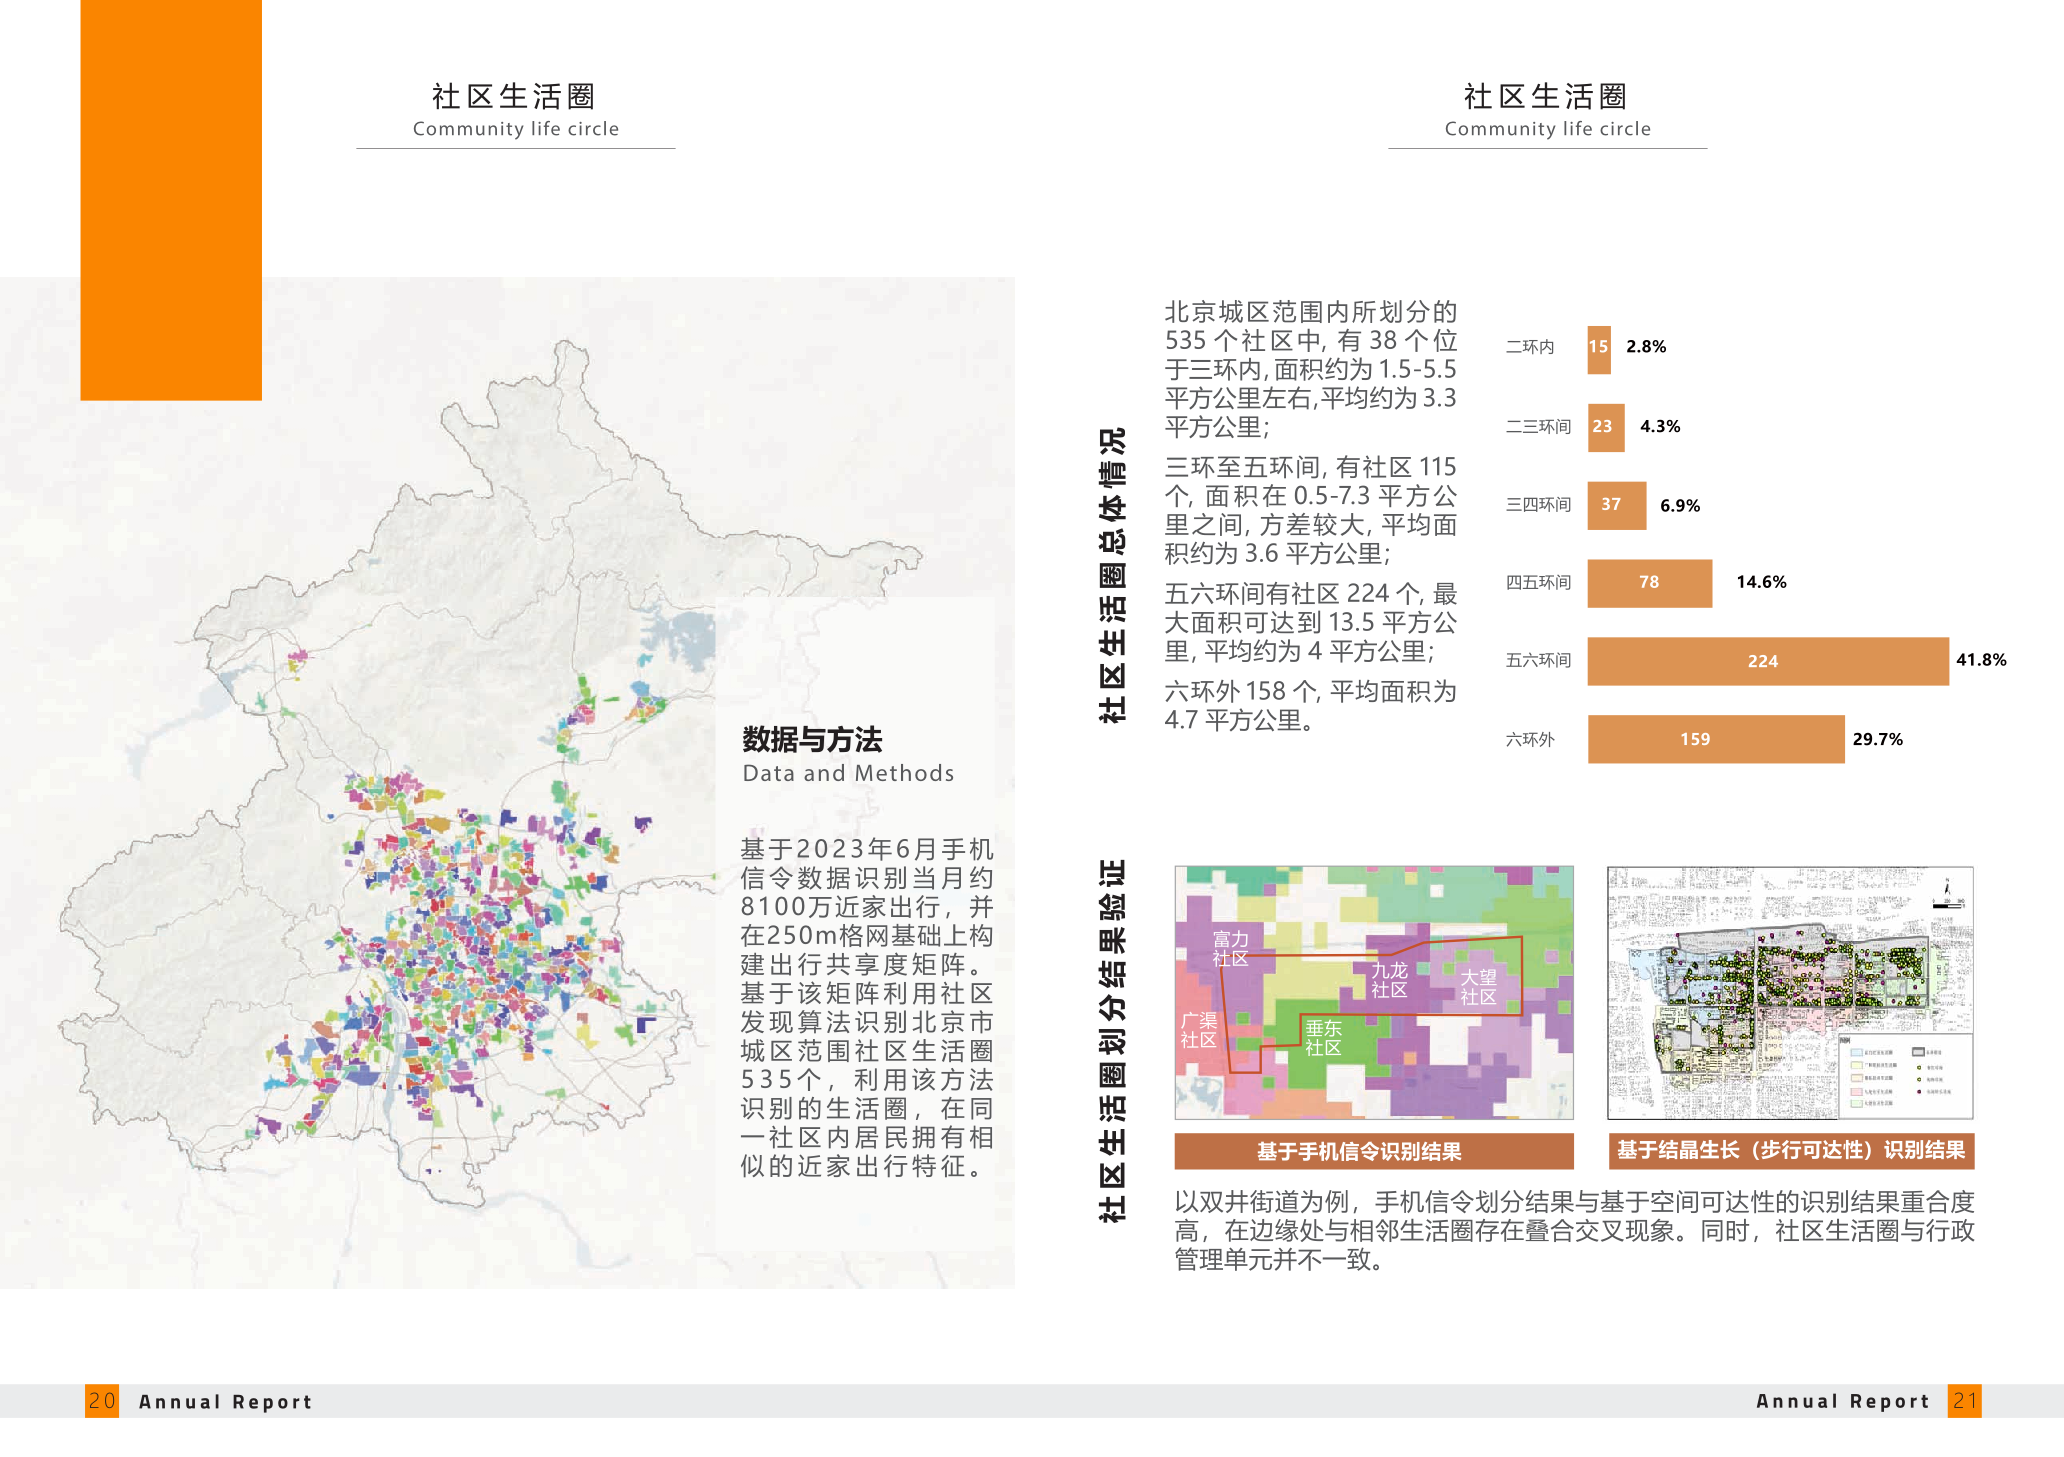Click the 基于手机信令识别结果 caption banner
Image resolution: width=2064 pixels, height=1457 pixels.
click(1373, 1151)
